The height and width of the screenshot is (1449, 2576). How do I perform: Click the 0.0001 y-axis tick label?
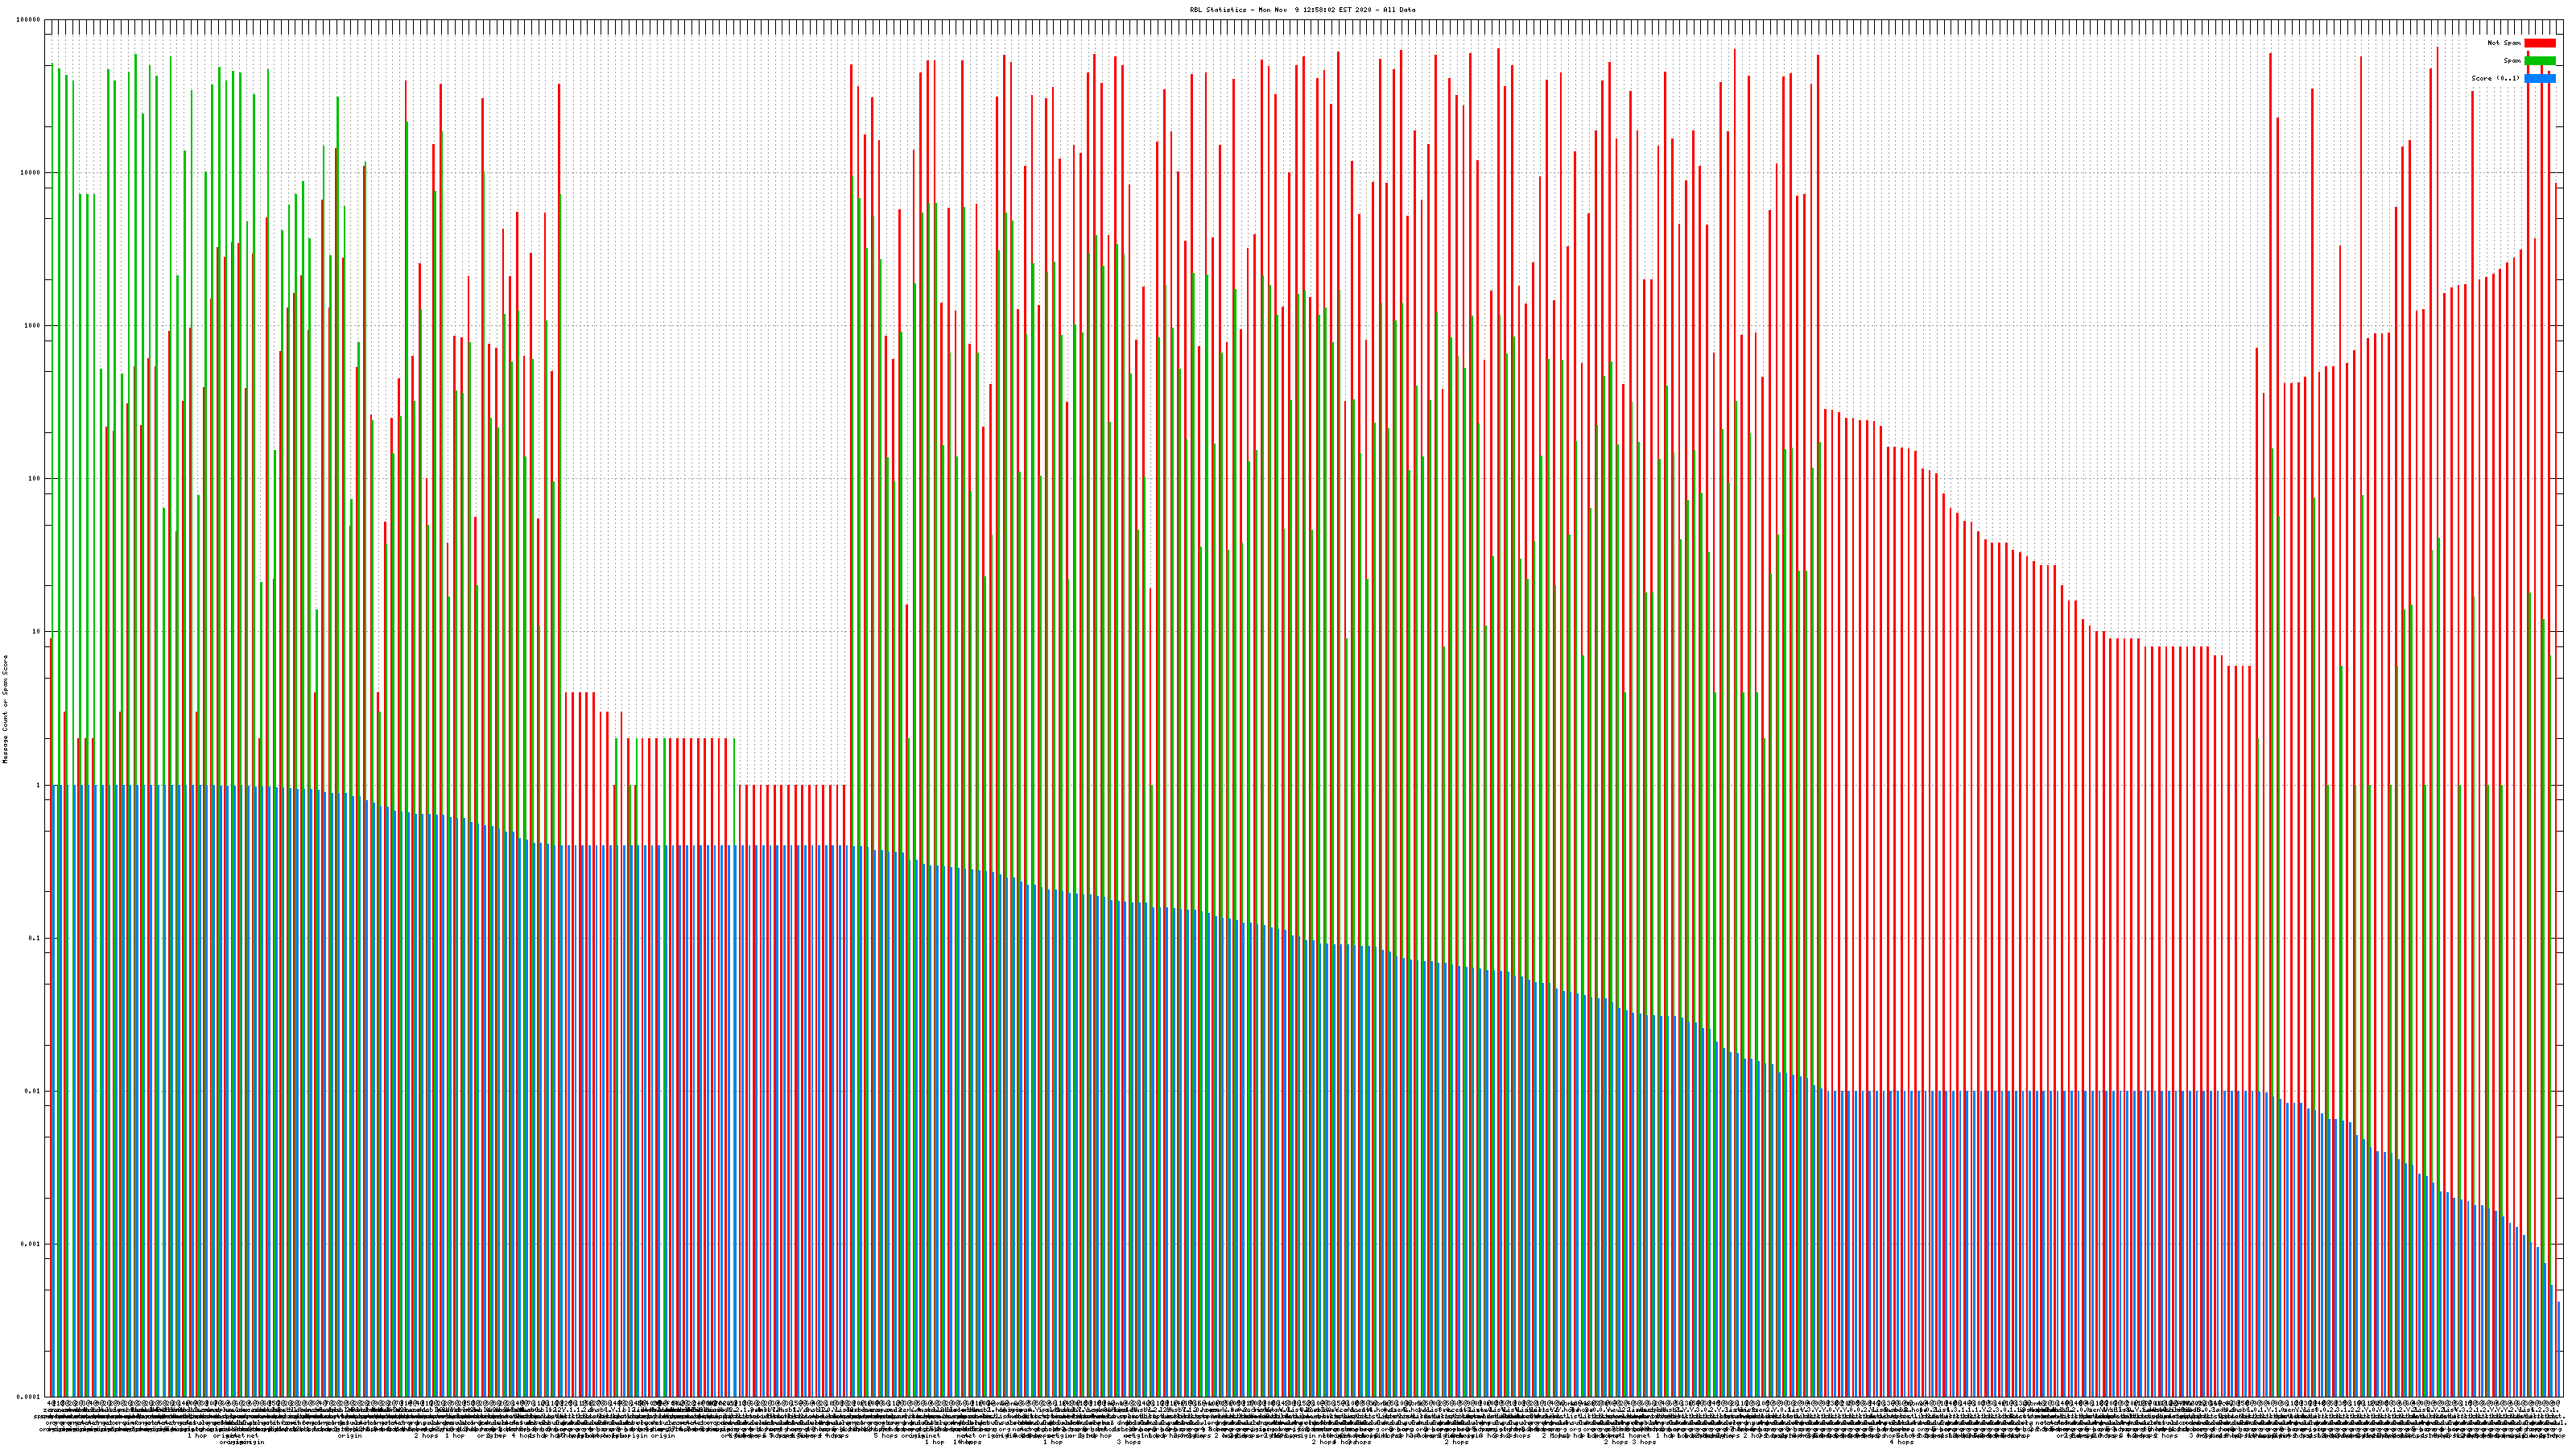coord(29,1397)
